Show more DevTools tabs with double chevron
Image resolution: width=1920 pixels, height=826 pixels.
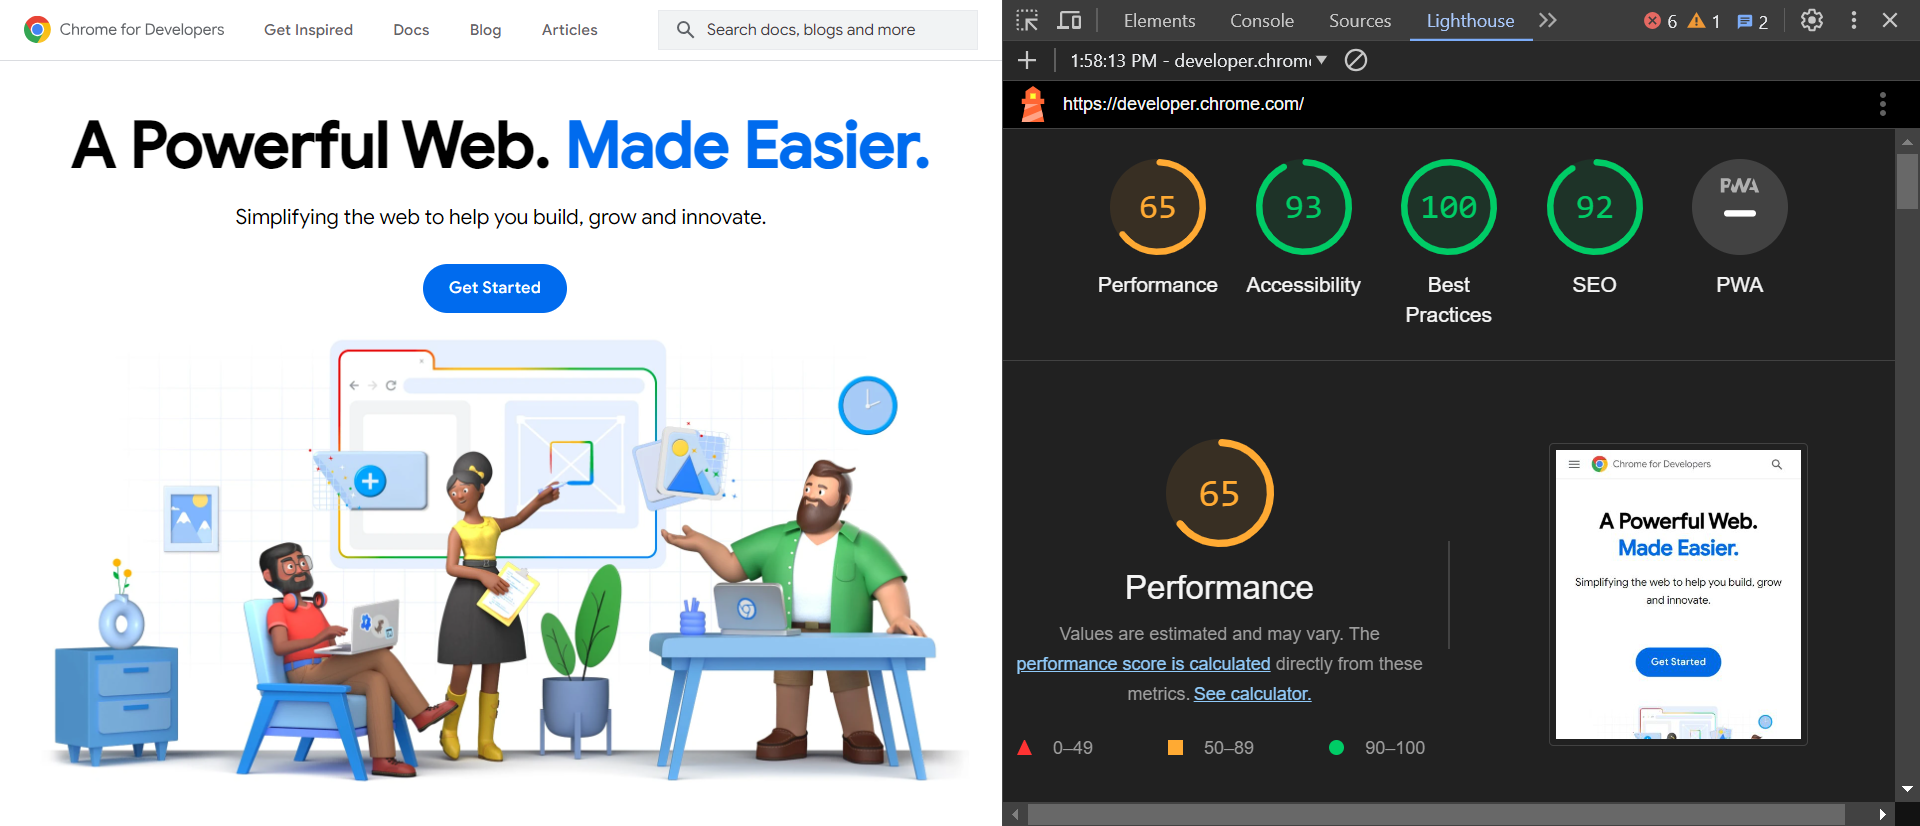click(1548, 20)
